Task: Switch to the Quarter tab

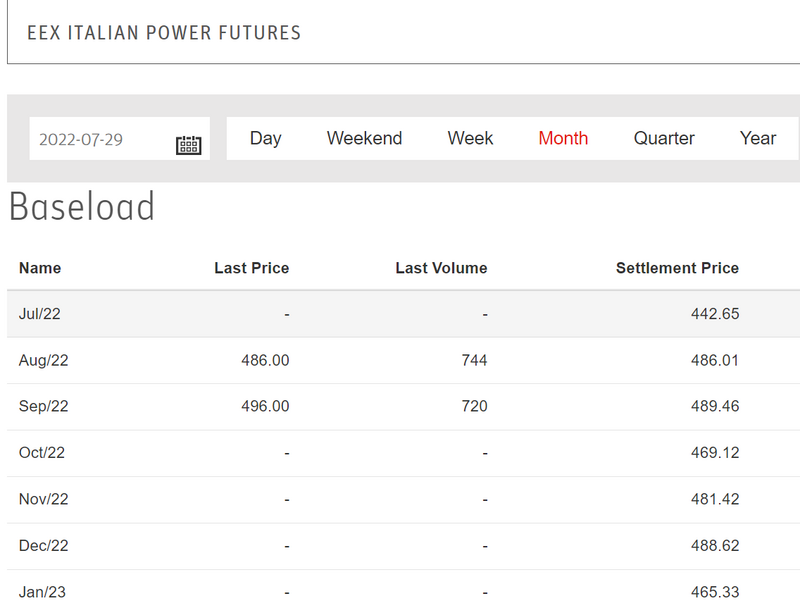Action: pos(664,139)
